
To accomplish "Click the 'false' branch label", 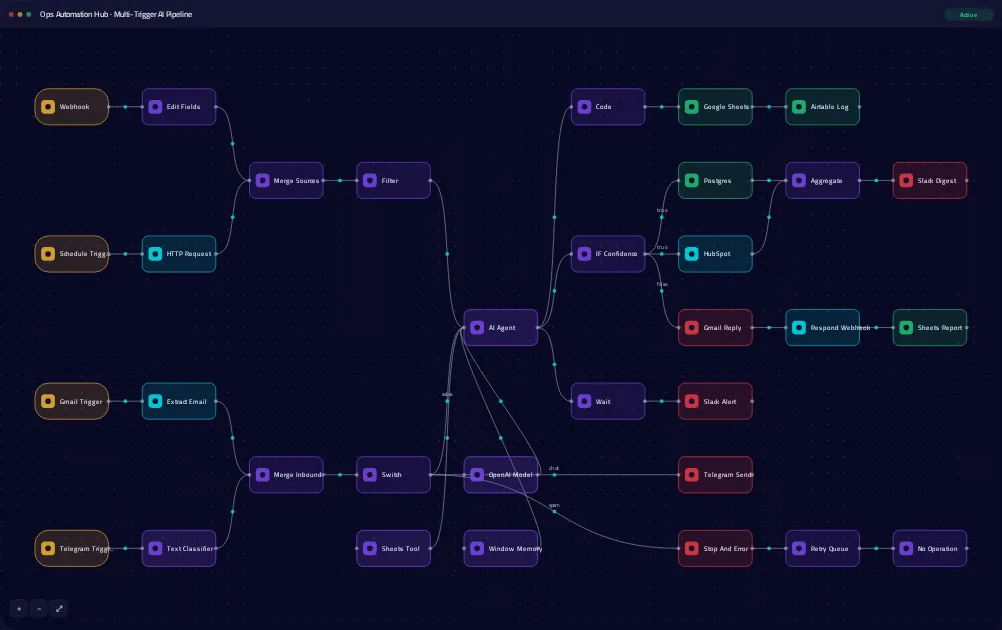I will (x=662, y=284).
